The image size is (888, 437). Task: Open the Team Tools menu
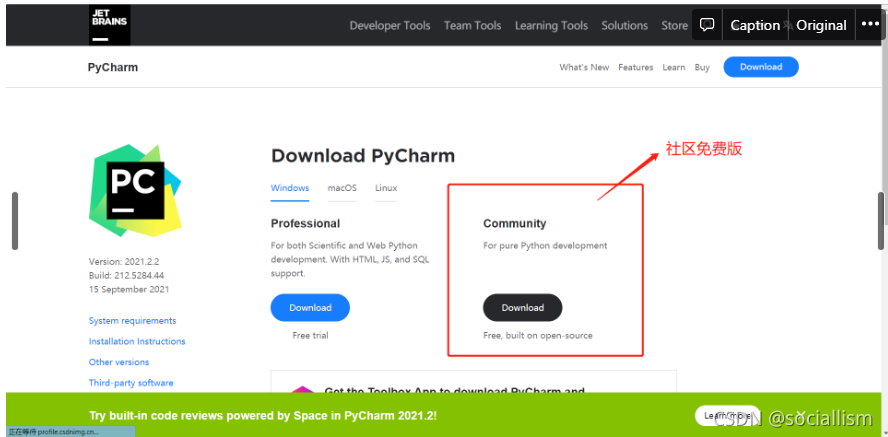pyautogui.click(x=472, y=25)
